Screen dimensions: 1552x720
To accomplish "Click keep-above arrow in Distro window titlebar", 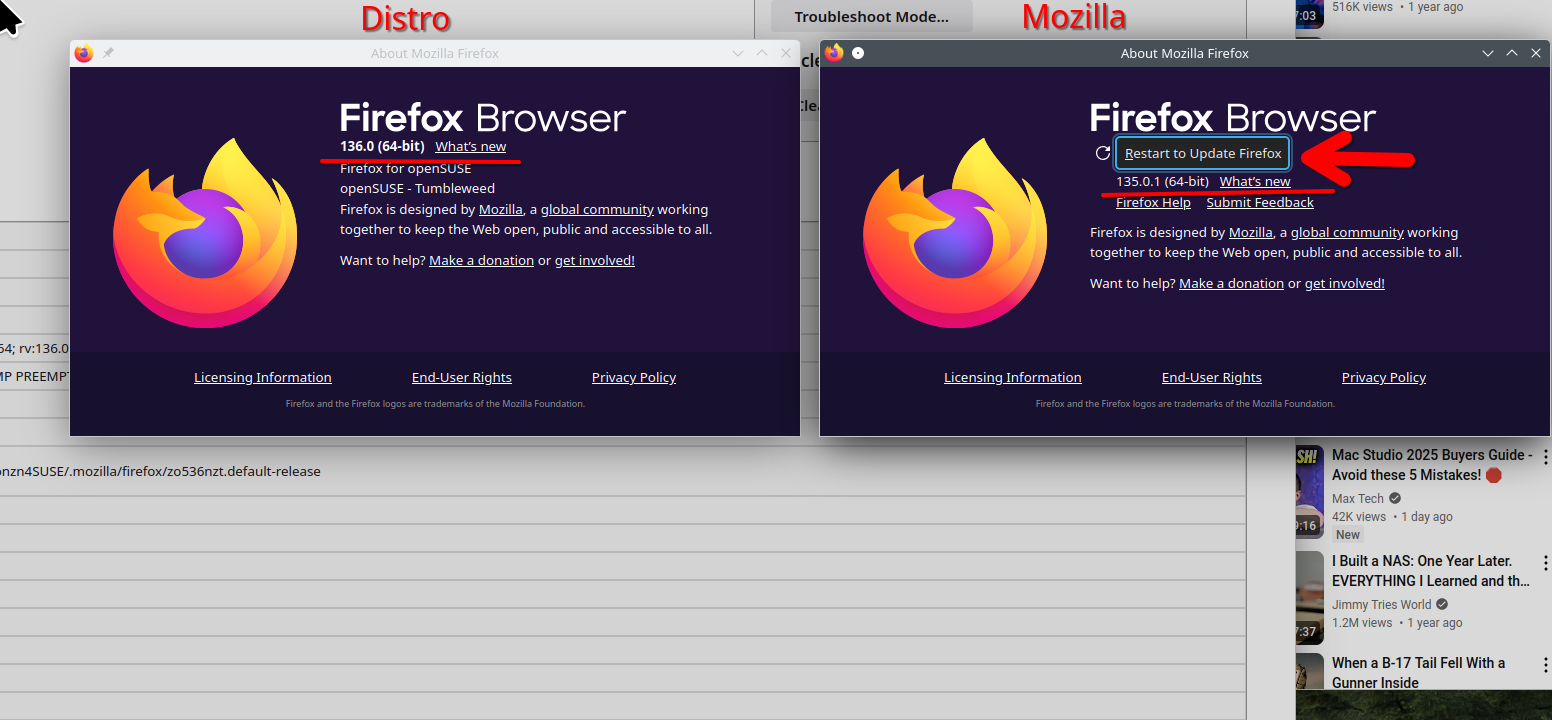I will [762, 53].
